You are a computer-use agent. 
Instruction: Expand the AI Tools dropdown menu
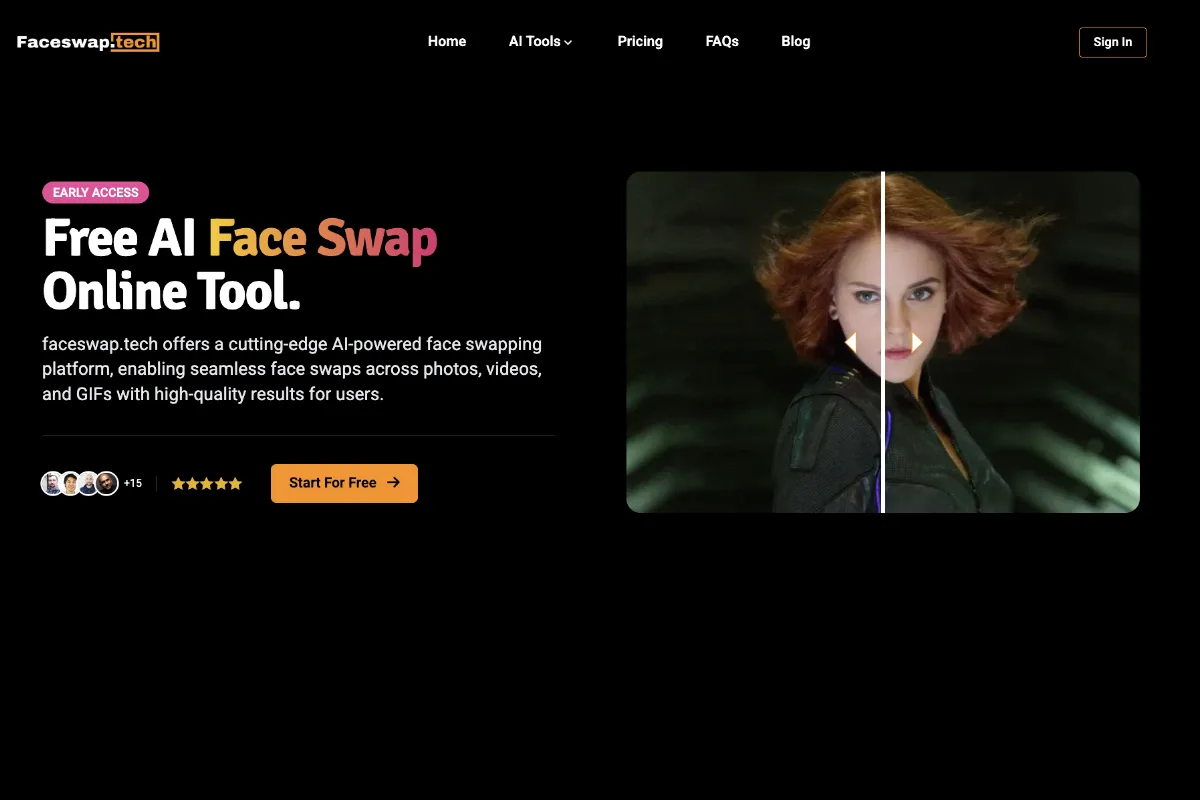(541, 41)
